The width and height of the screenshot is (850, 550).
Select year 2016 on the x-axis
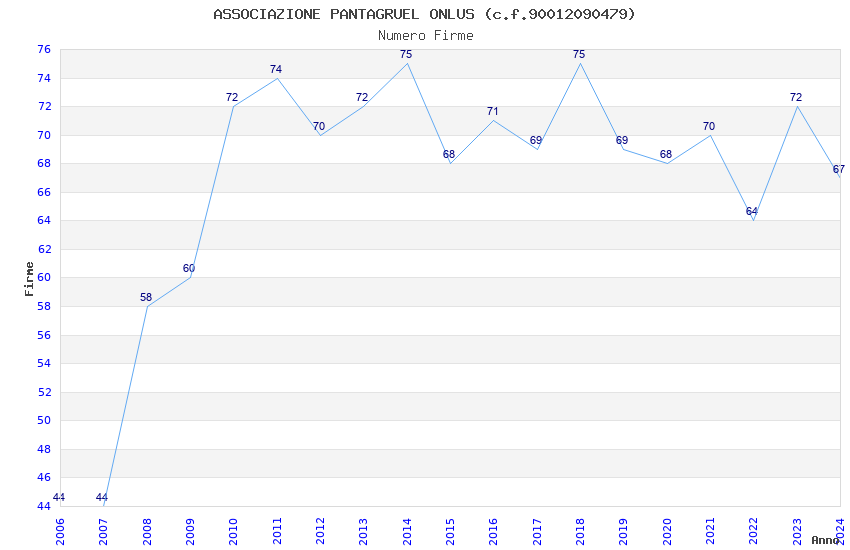pos(493,531)
